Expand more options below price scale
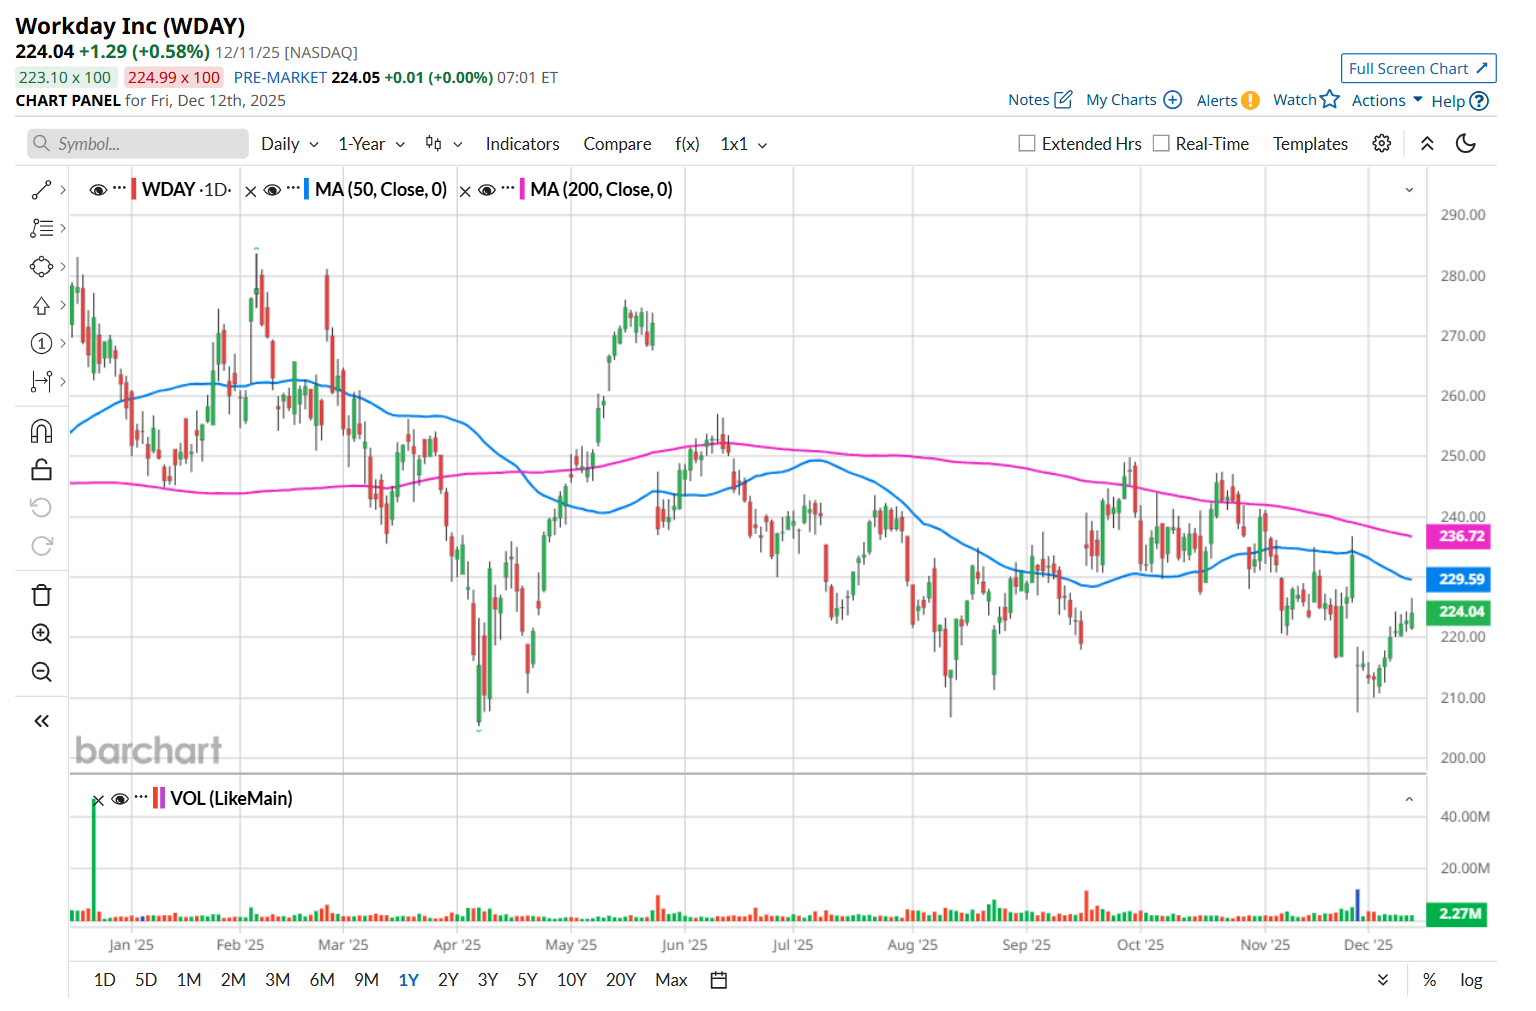The width and height of the screenshot is (1536, 1011). (1383, 980)
